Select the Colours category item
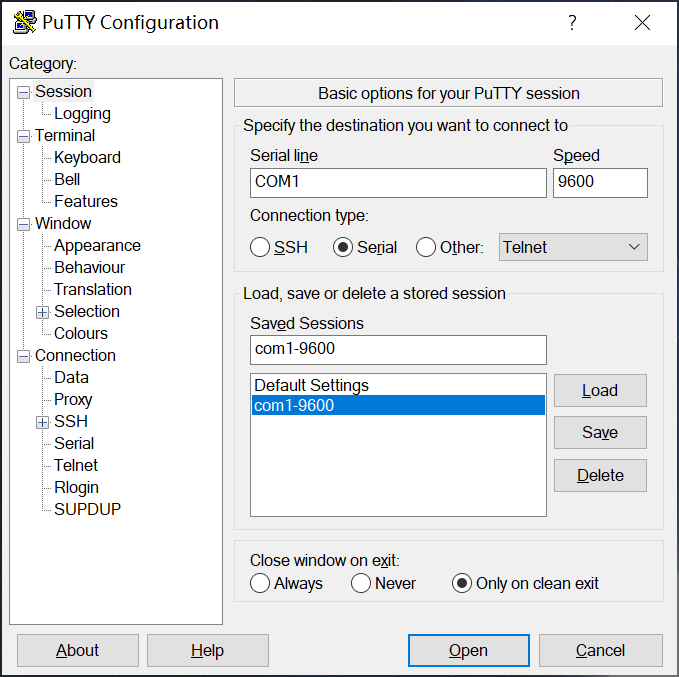This screenshot has height=677, width=679. (x=81, y=333)
